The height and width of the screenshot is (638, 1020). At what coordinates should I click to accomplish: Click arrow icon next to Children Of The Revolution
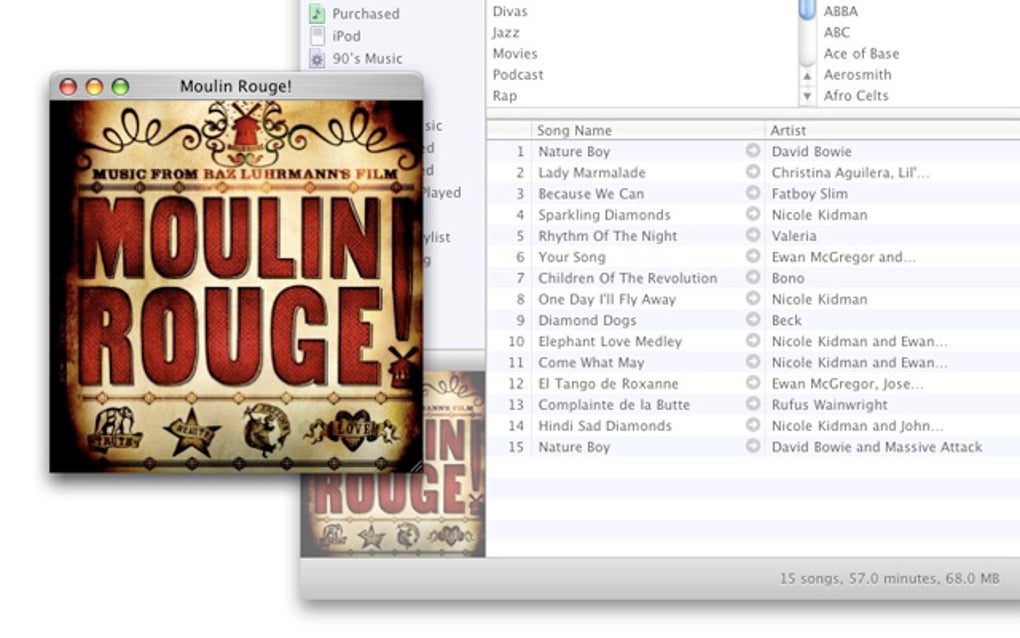[x=753, y=277]
